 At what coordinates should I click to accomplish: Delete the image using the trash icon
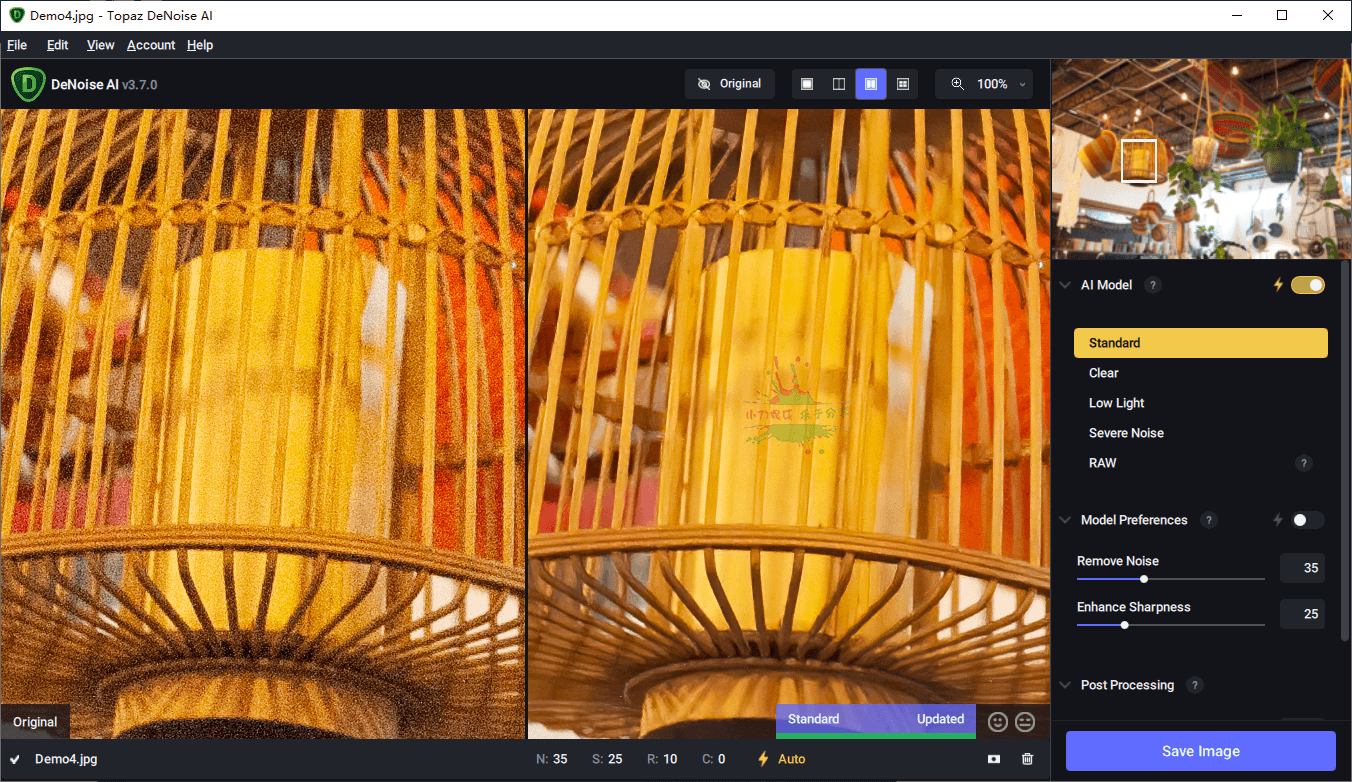(1027, 758)
